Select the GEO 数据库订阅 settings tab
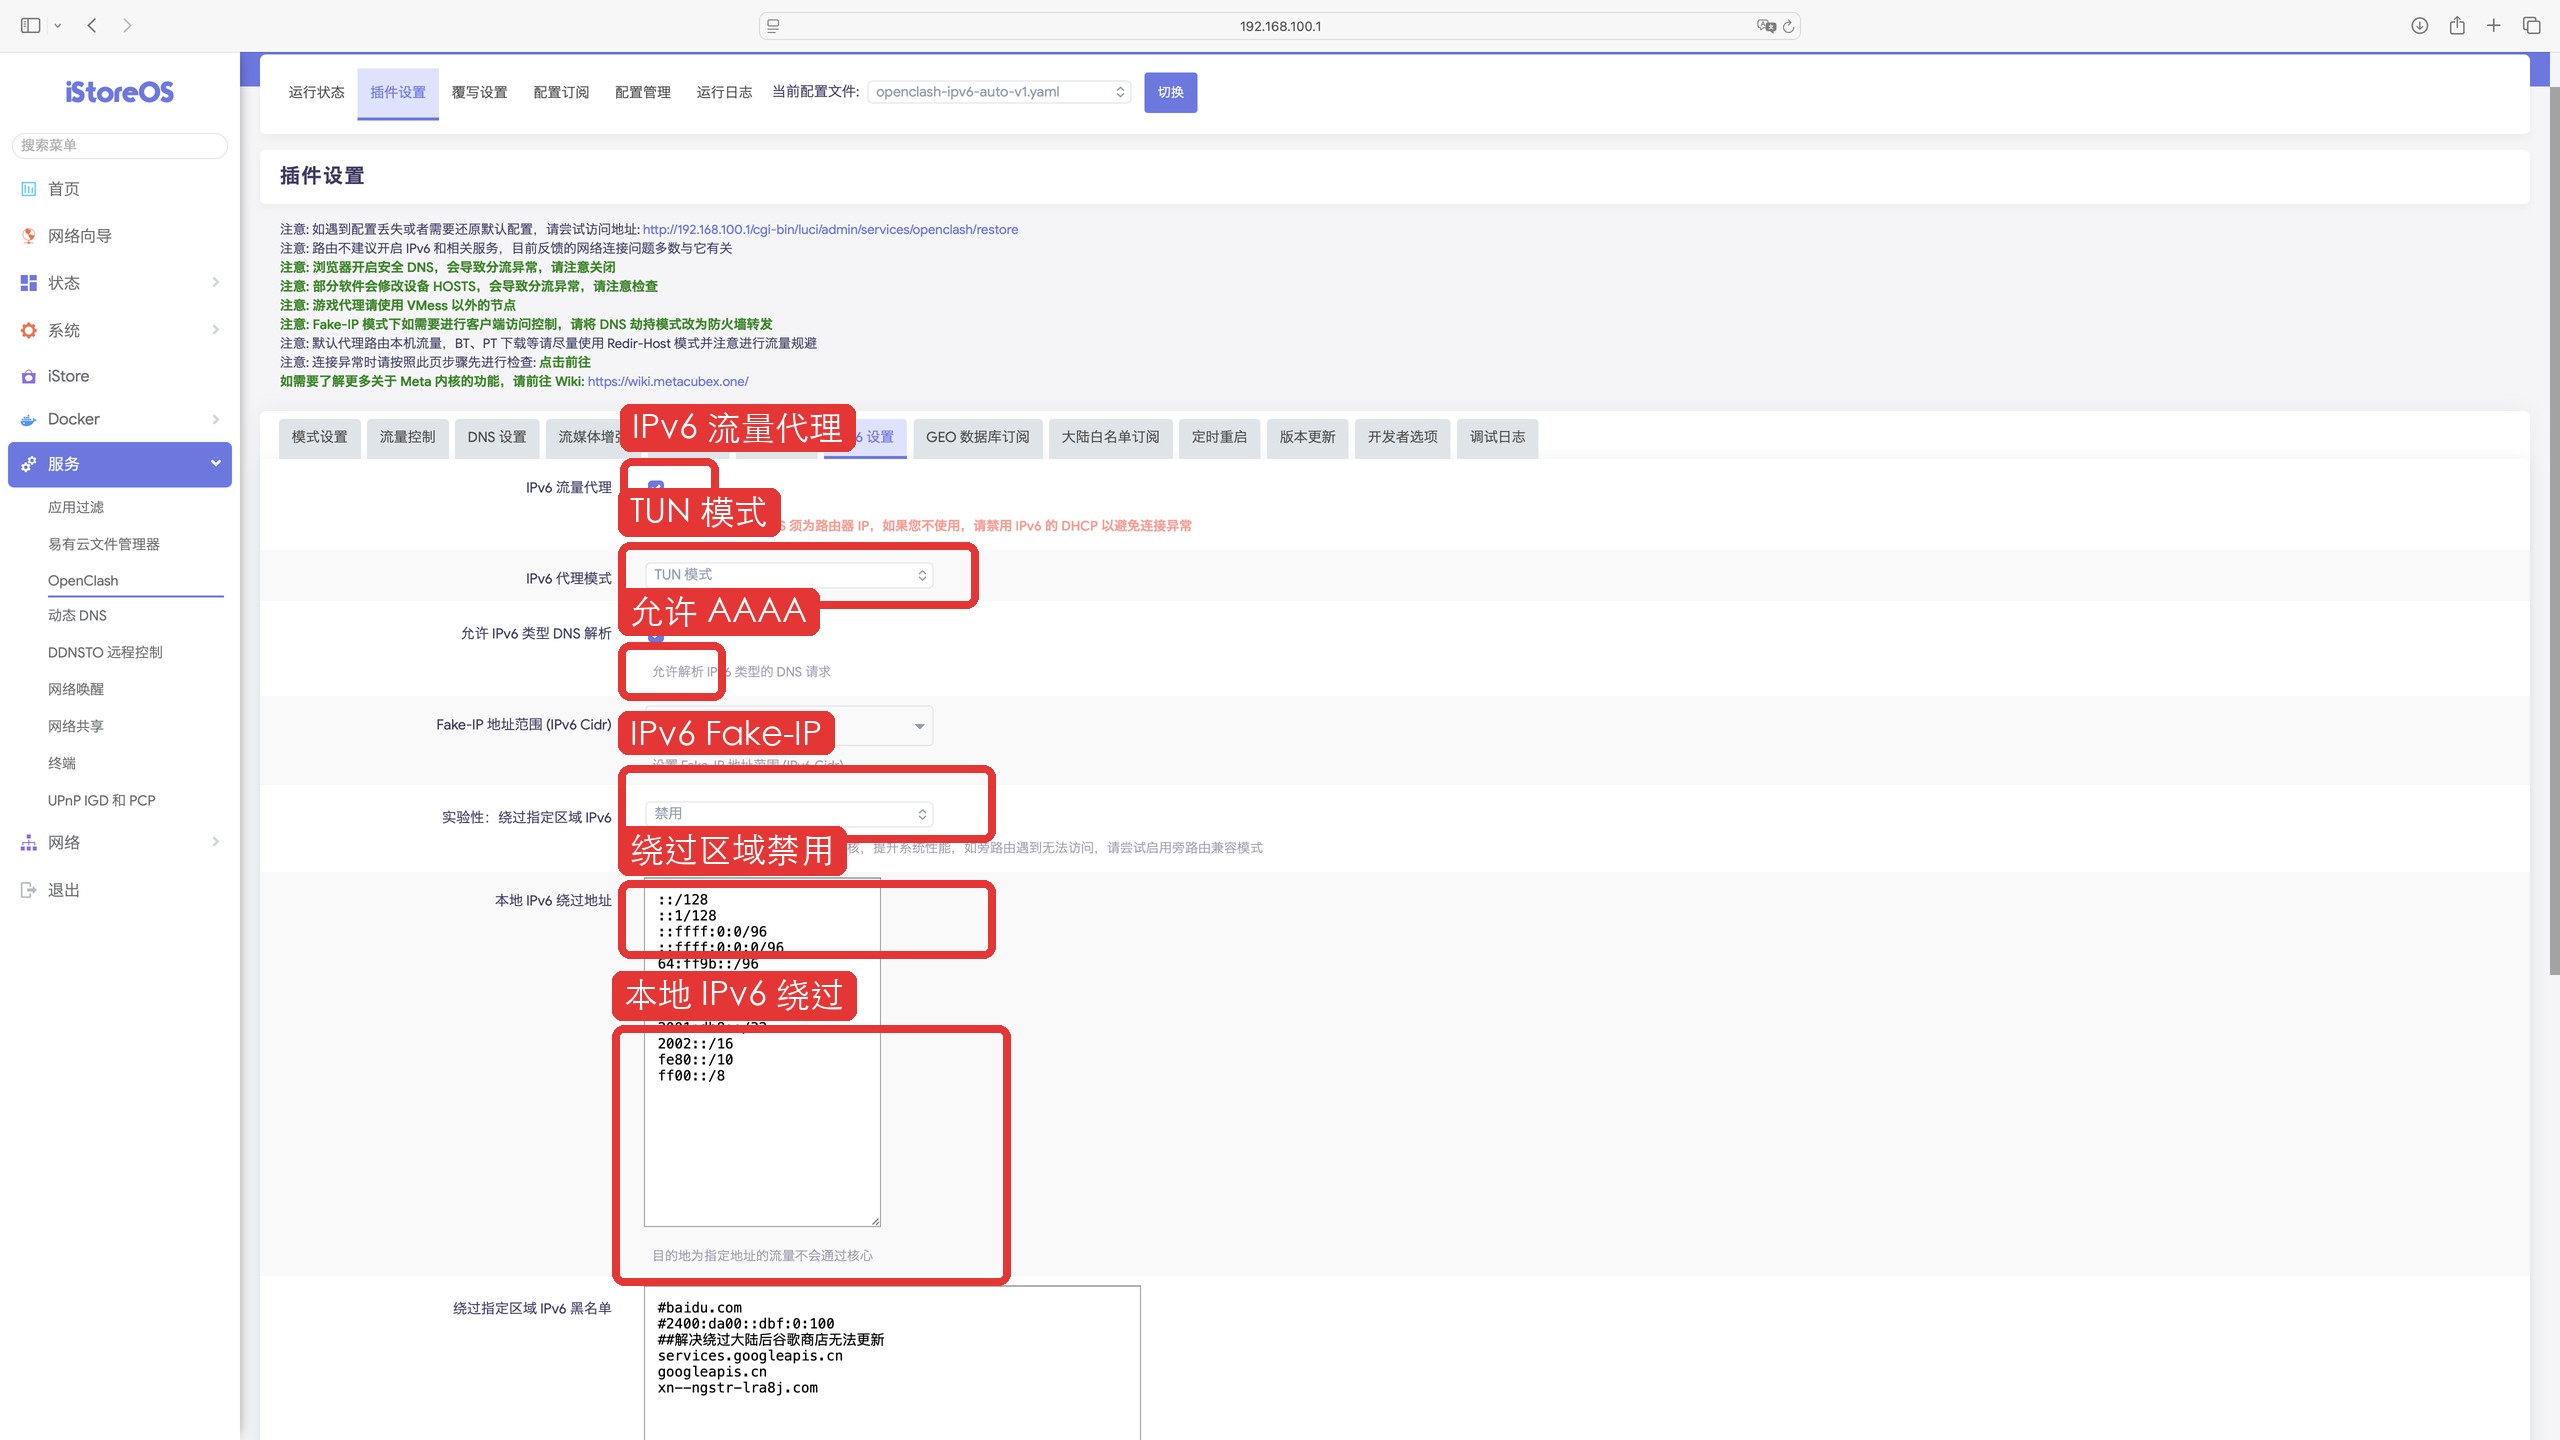This screenshot has height=1440, width=2560. 978,438
